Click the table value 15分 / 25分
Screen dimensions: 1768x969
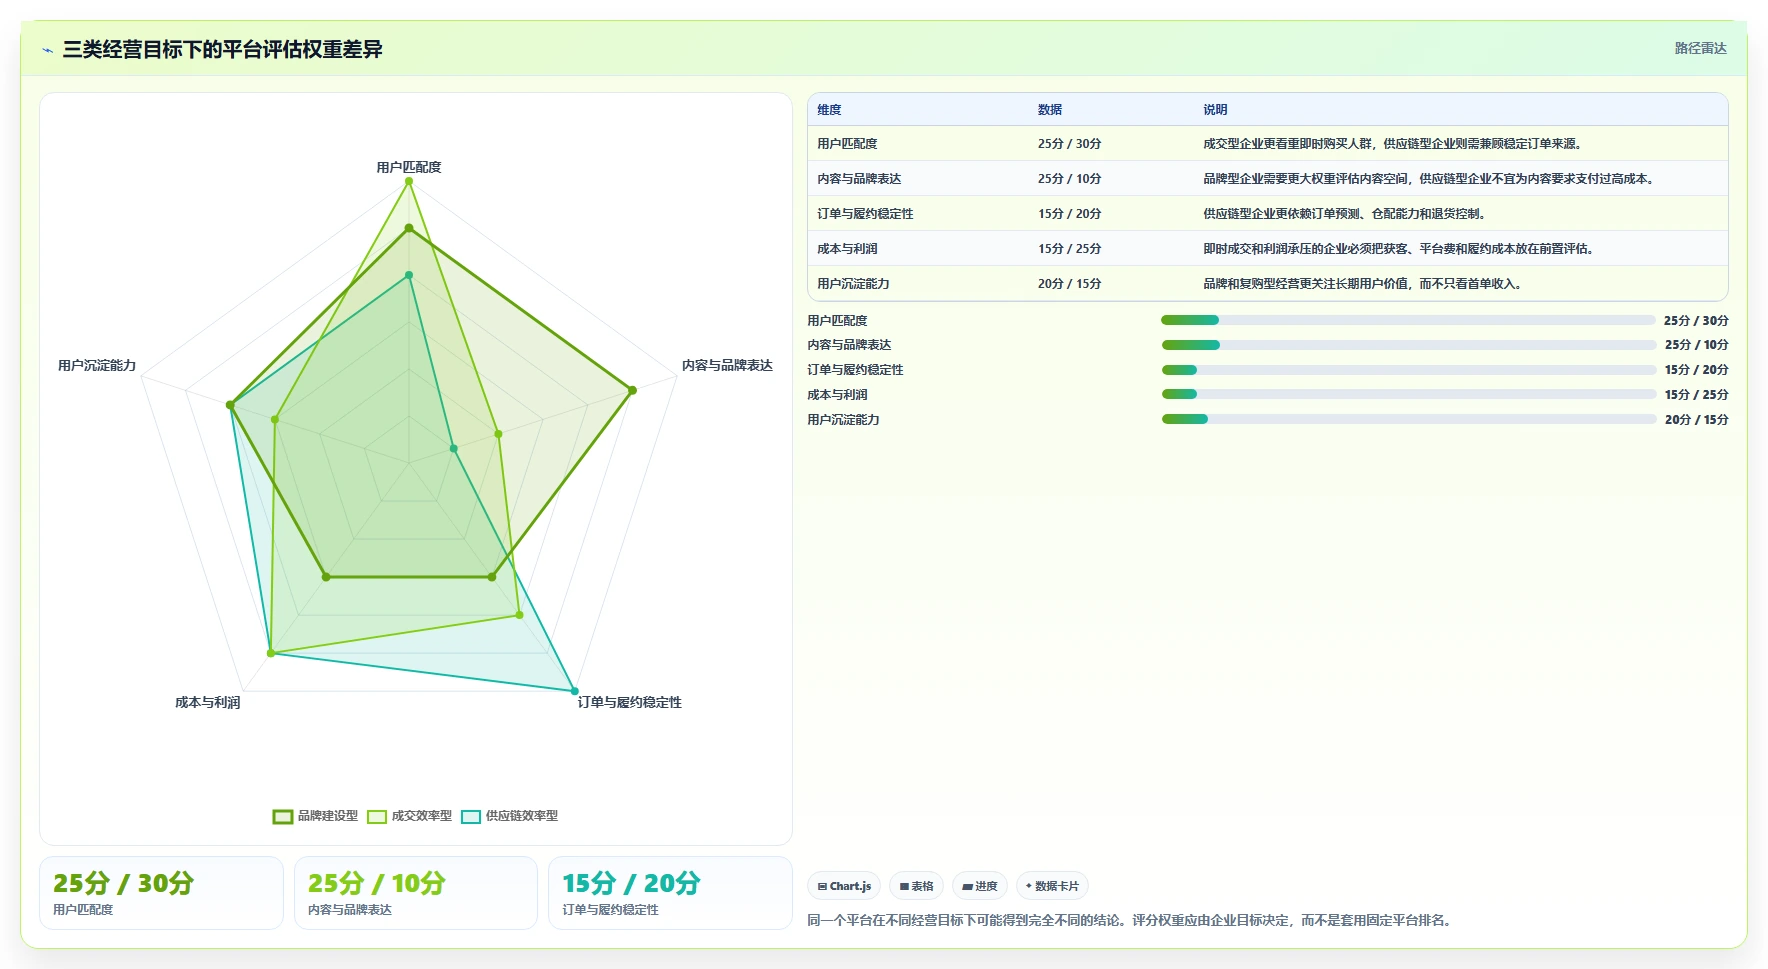pyautogui.click(x=1069, y=249)
